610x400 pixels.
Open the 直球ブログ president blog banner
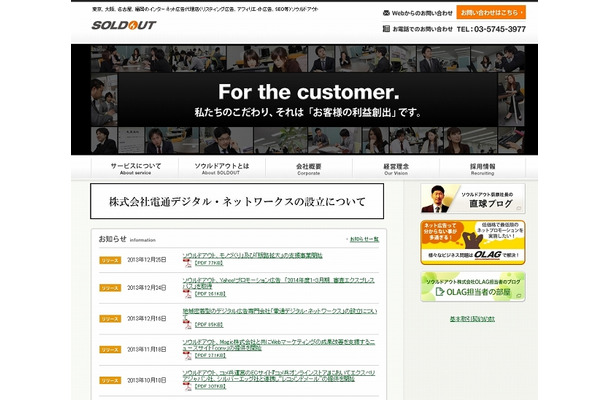473,198
